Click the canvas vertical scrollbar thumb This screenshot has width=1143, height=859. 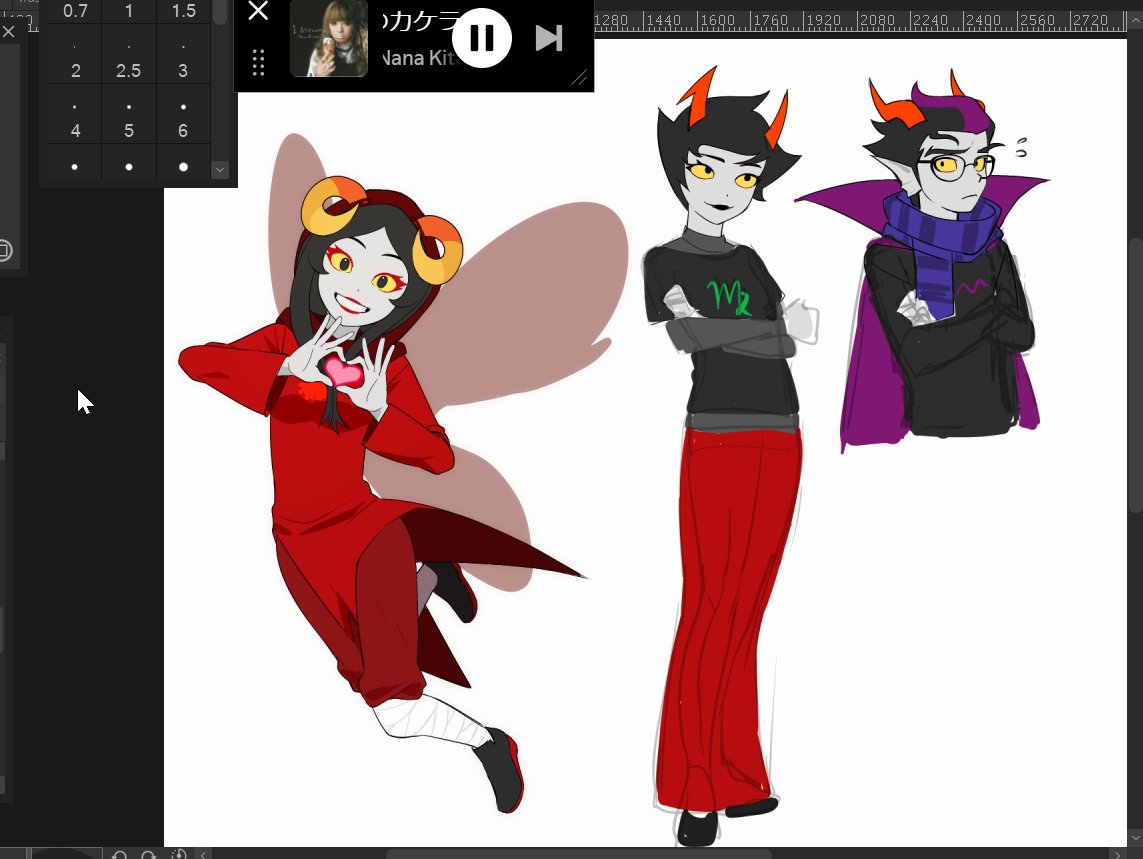pyautogui.click(x=1136, y=376)
